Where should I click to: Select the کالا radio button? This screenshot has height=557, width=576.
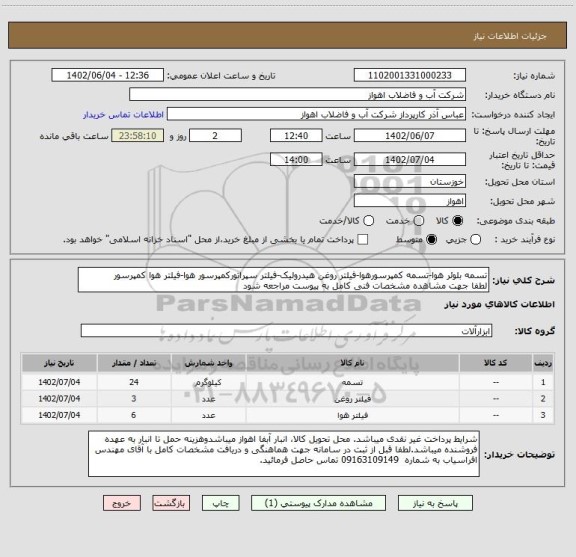click(458, 221)
